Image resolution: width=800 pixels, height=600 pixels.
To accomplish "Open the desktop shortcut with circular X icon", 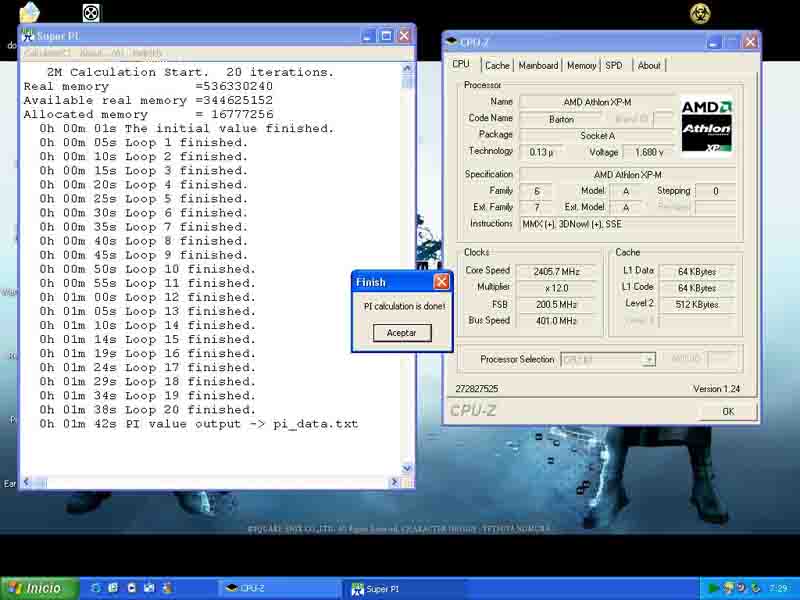I will [91, 13].
